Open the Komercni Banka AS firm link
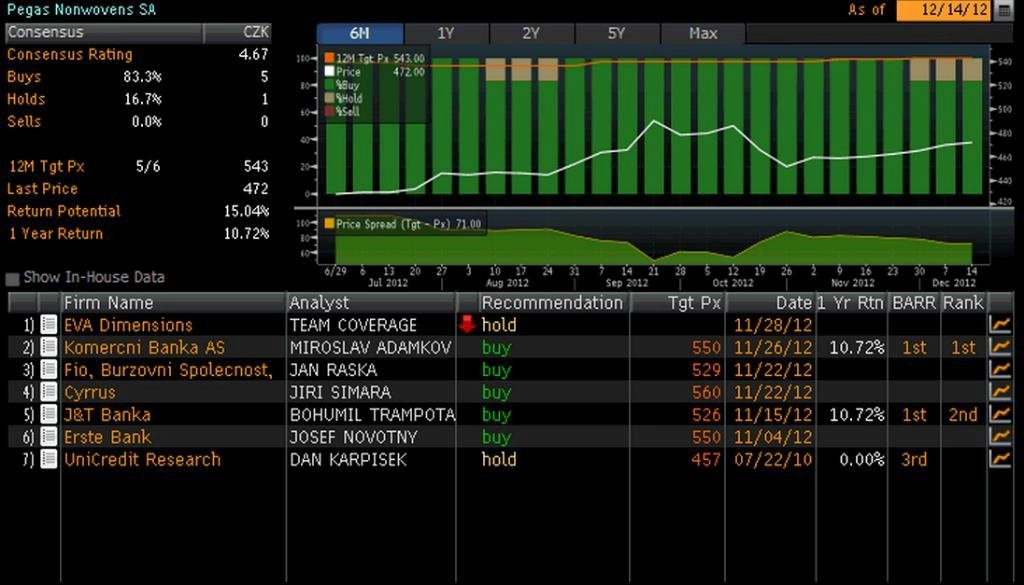Image resolution: width=1024 pixels, height=585 pixels. [x=144, y=347]
